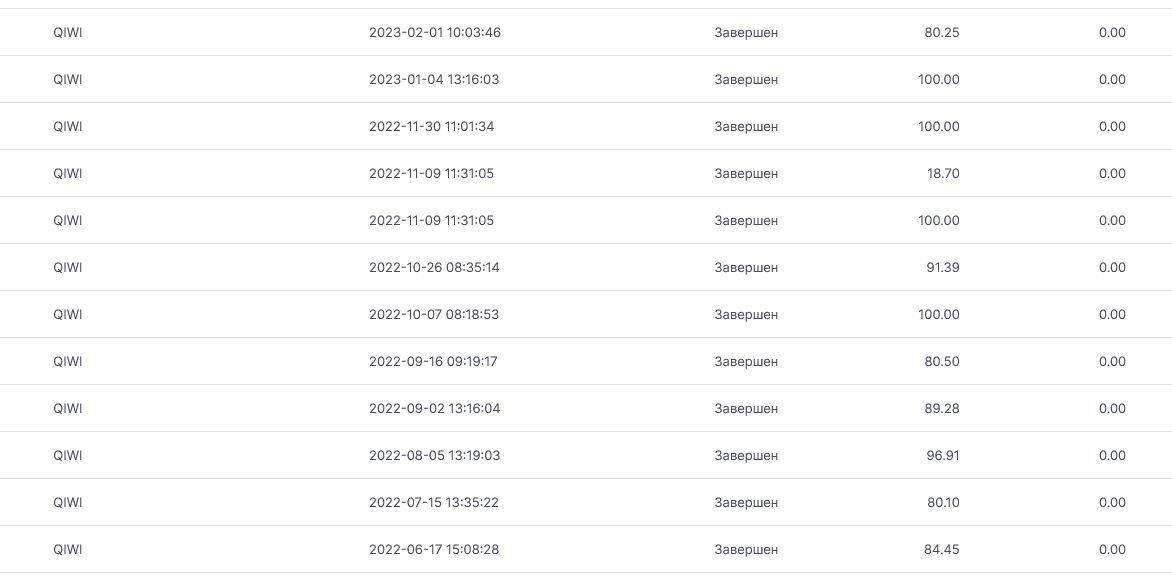Click Завершен status in the 84.45 row
This screenshot has height=587, width=1172.
point(746,550)
